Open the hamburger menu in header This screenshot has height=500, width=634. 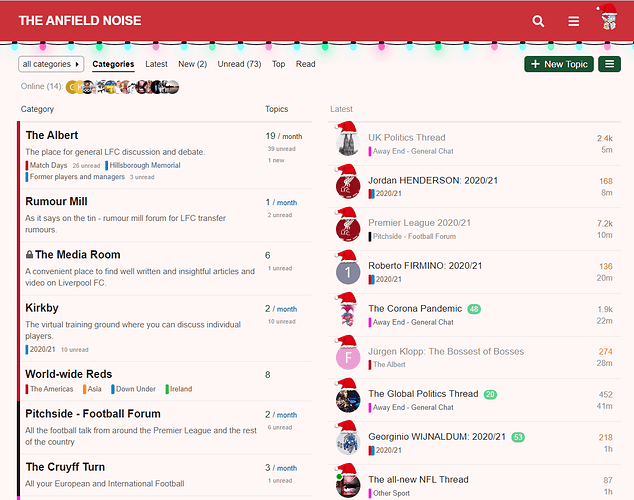[x=573, y=21]
